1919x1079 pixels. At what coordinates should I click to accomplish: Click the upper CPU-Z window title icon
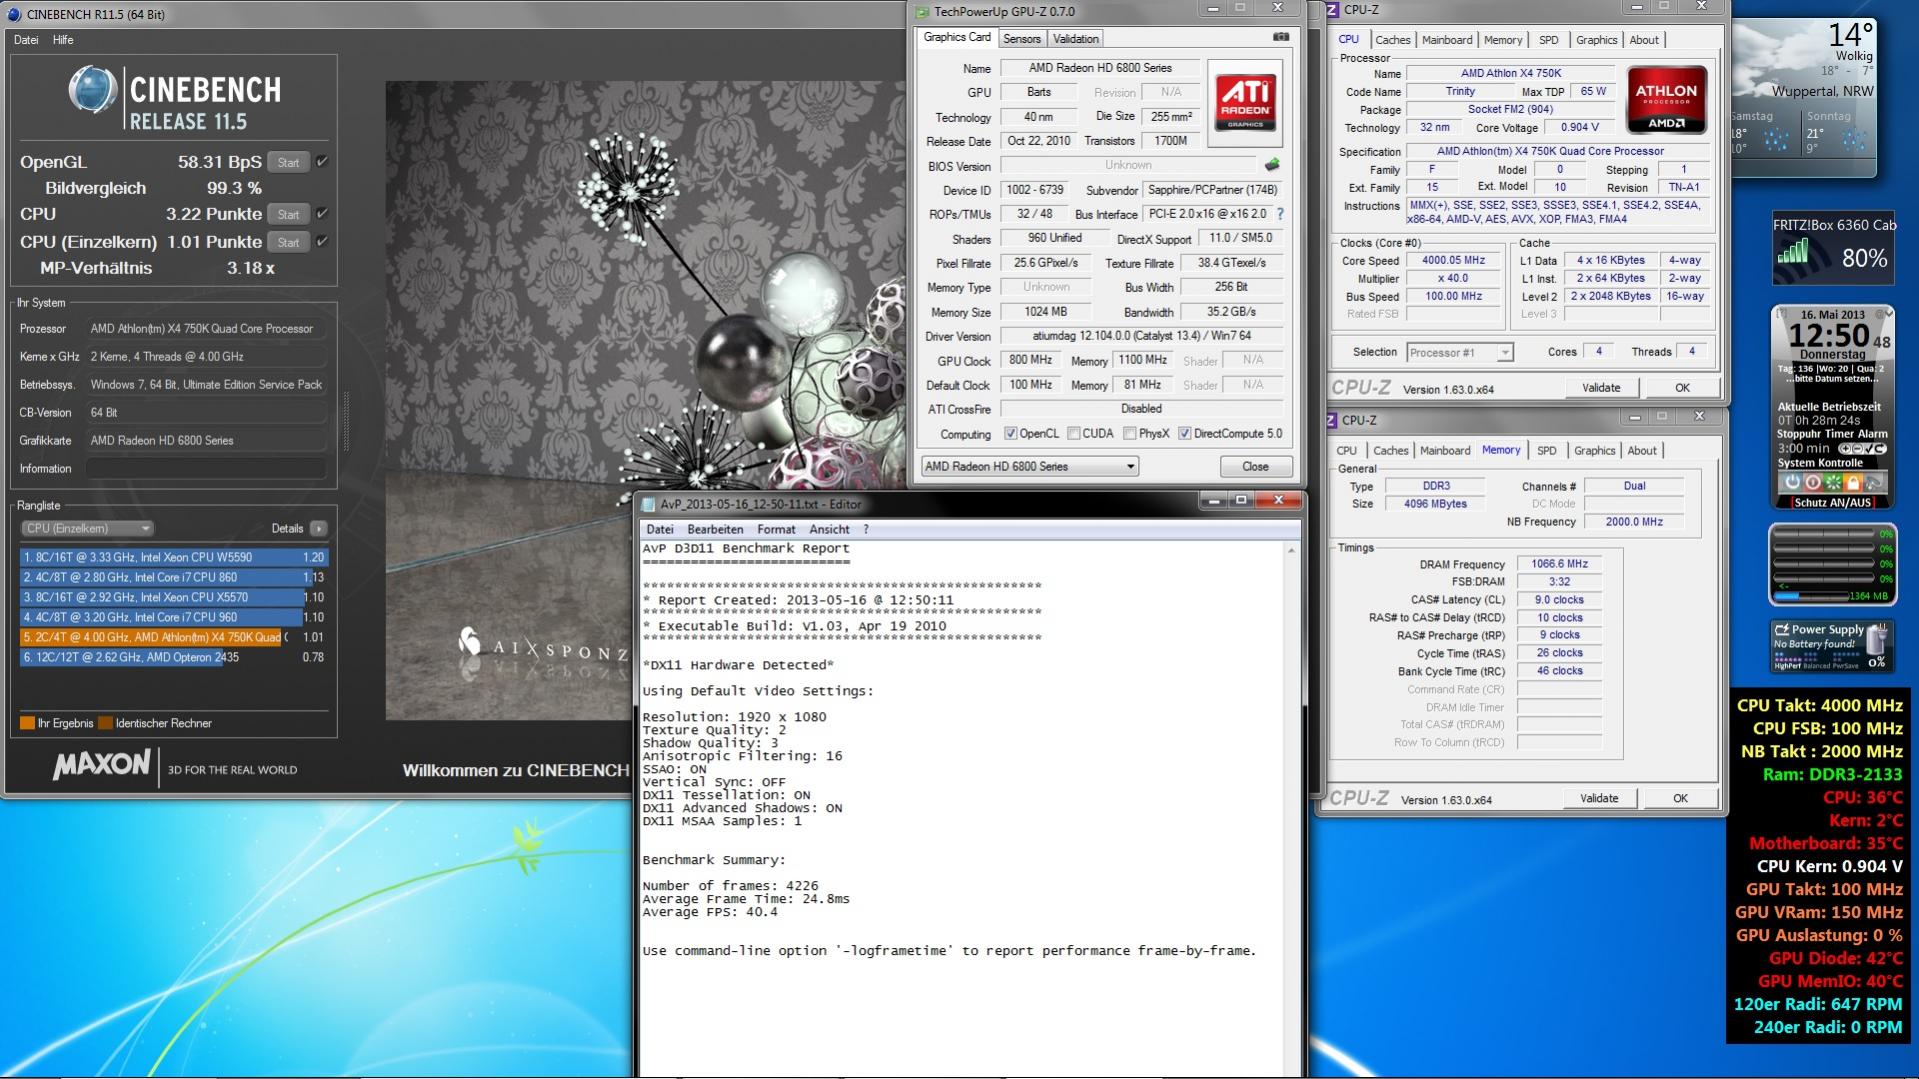[1332, 10]
